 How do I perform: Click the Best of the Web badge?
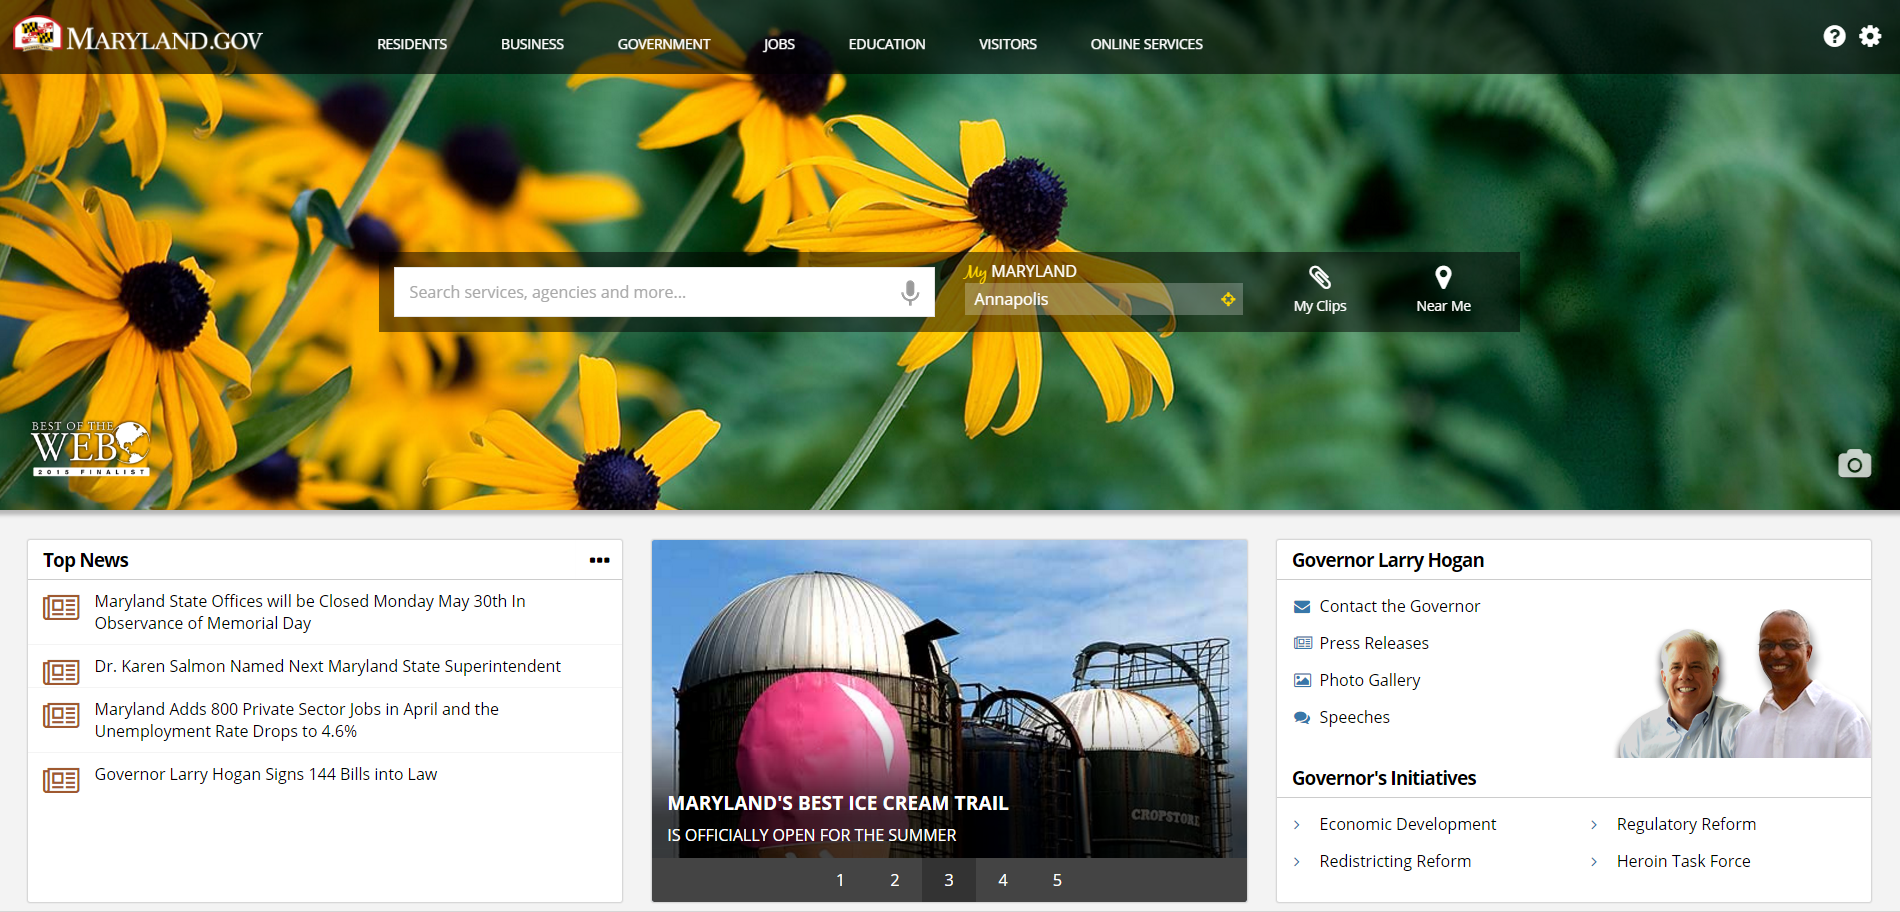pyautogui.click(x=90, y=448)
